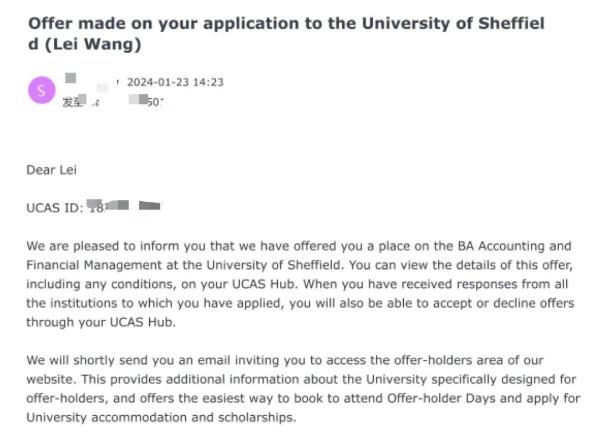Select the email subject heading text
The image size is (599, 448).
[x=287, y=34]
